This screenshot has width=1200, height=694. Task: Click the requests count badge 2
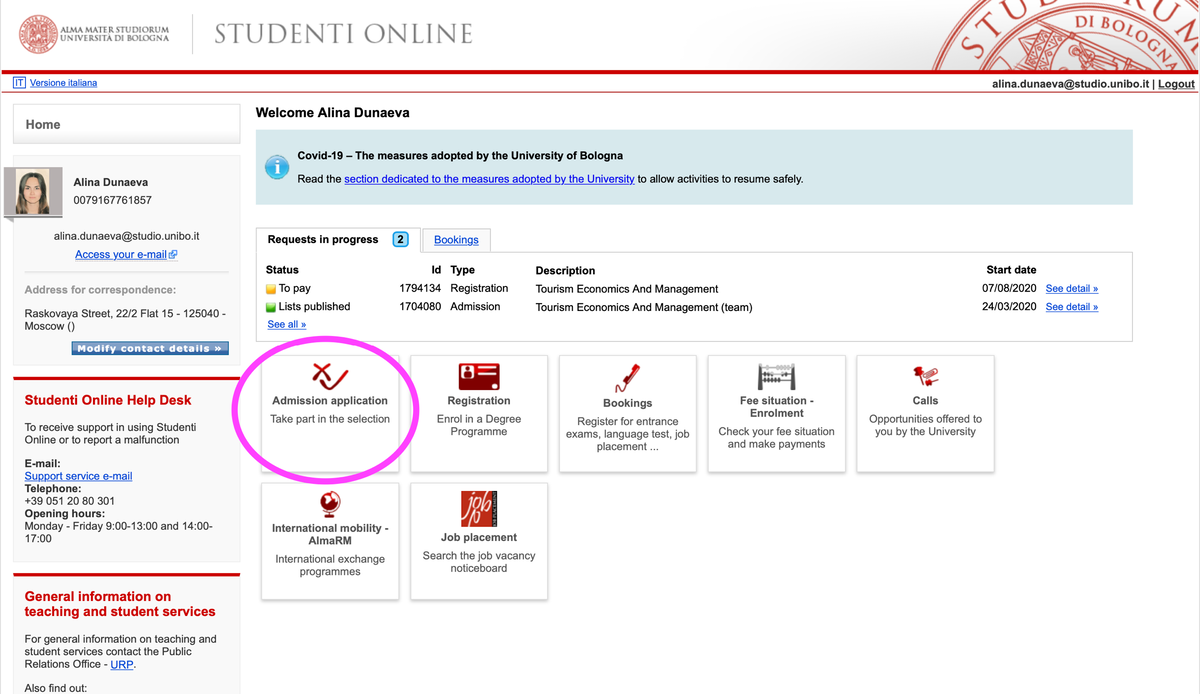[401, 240]
